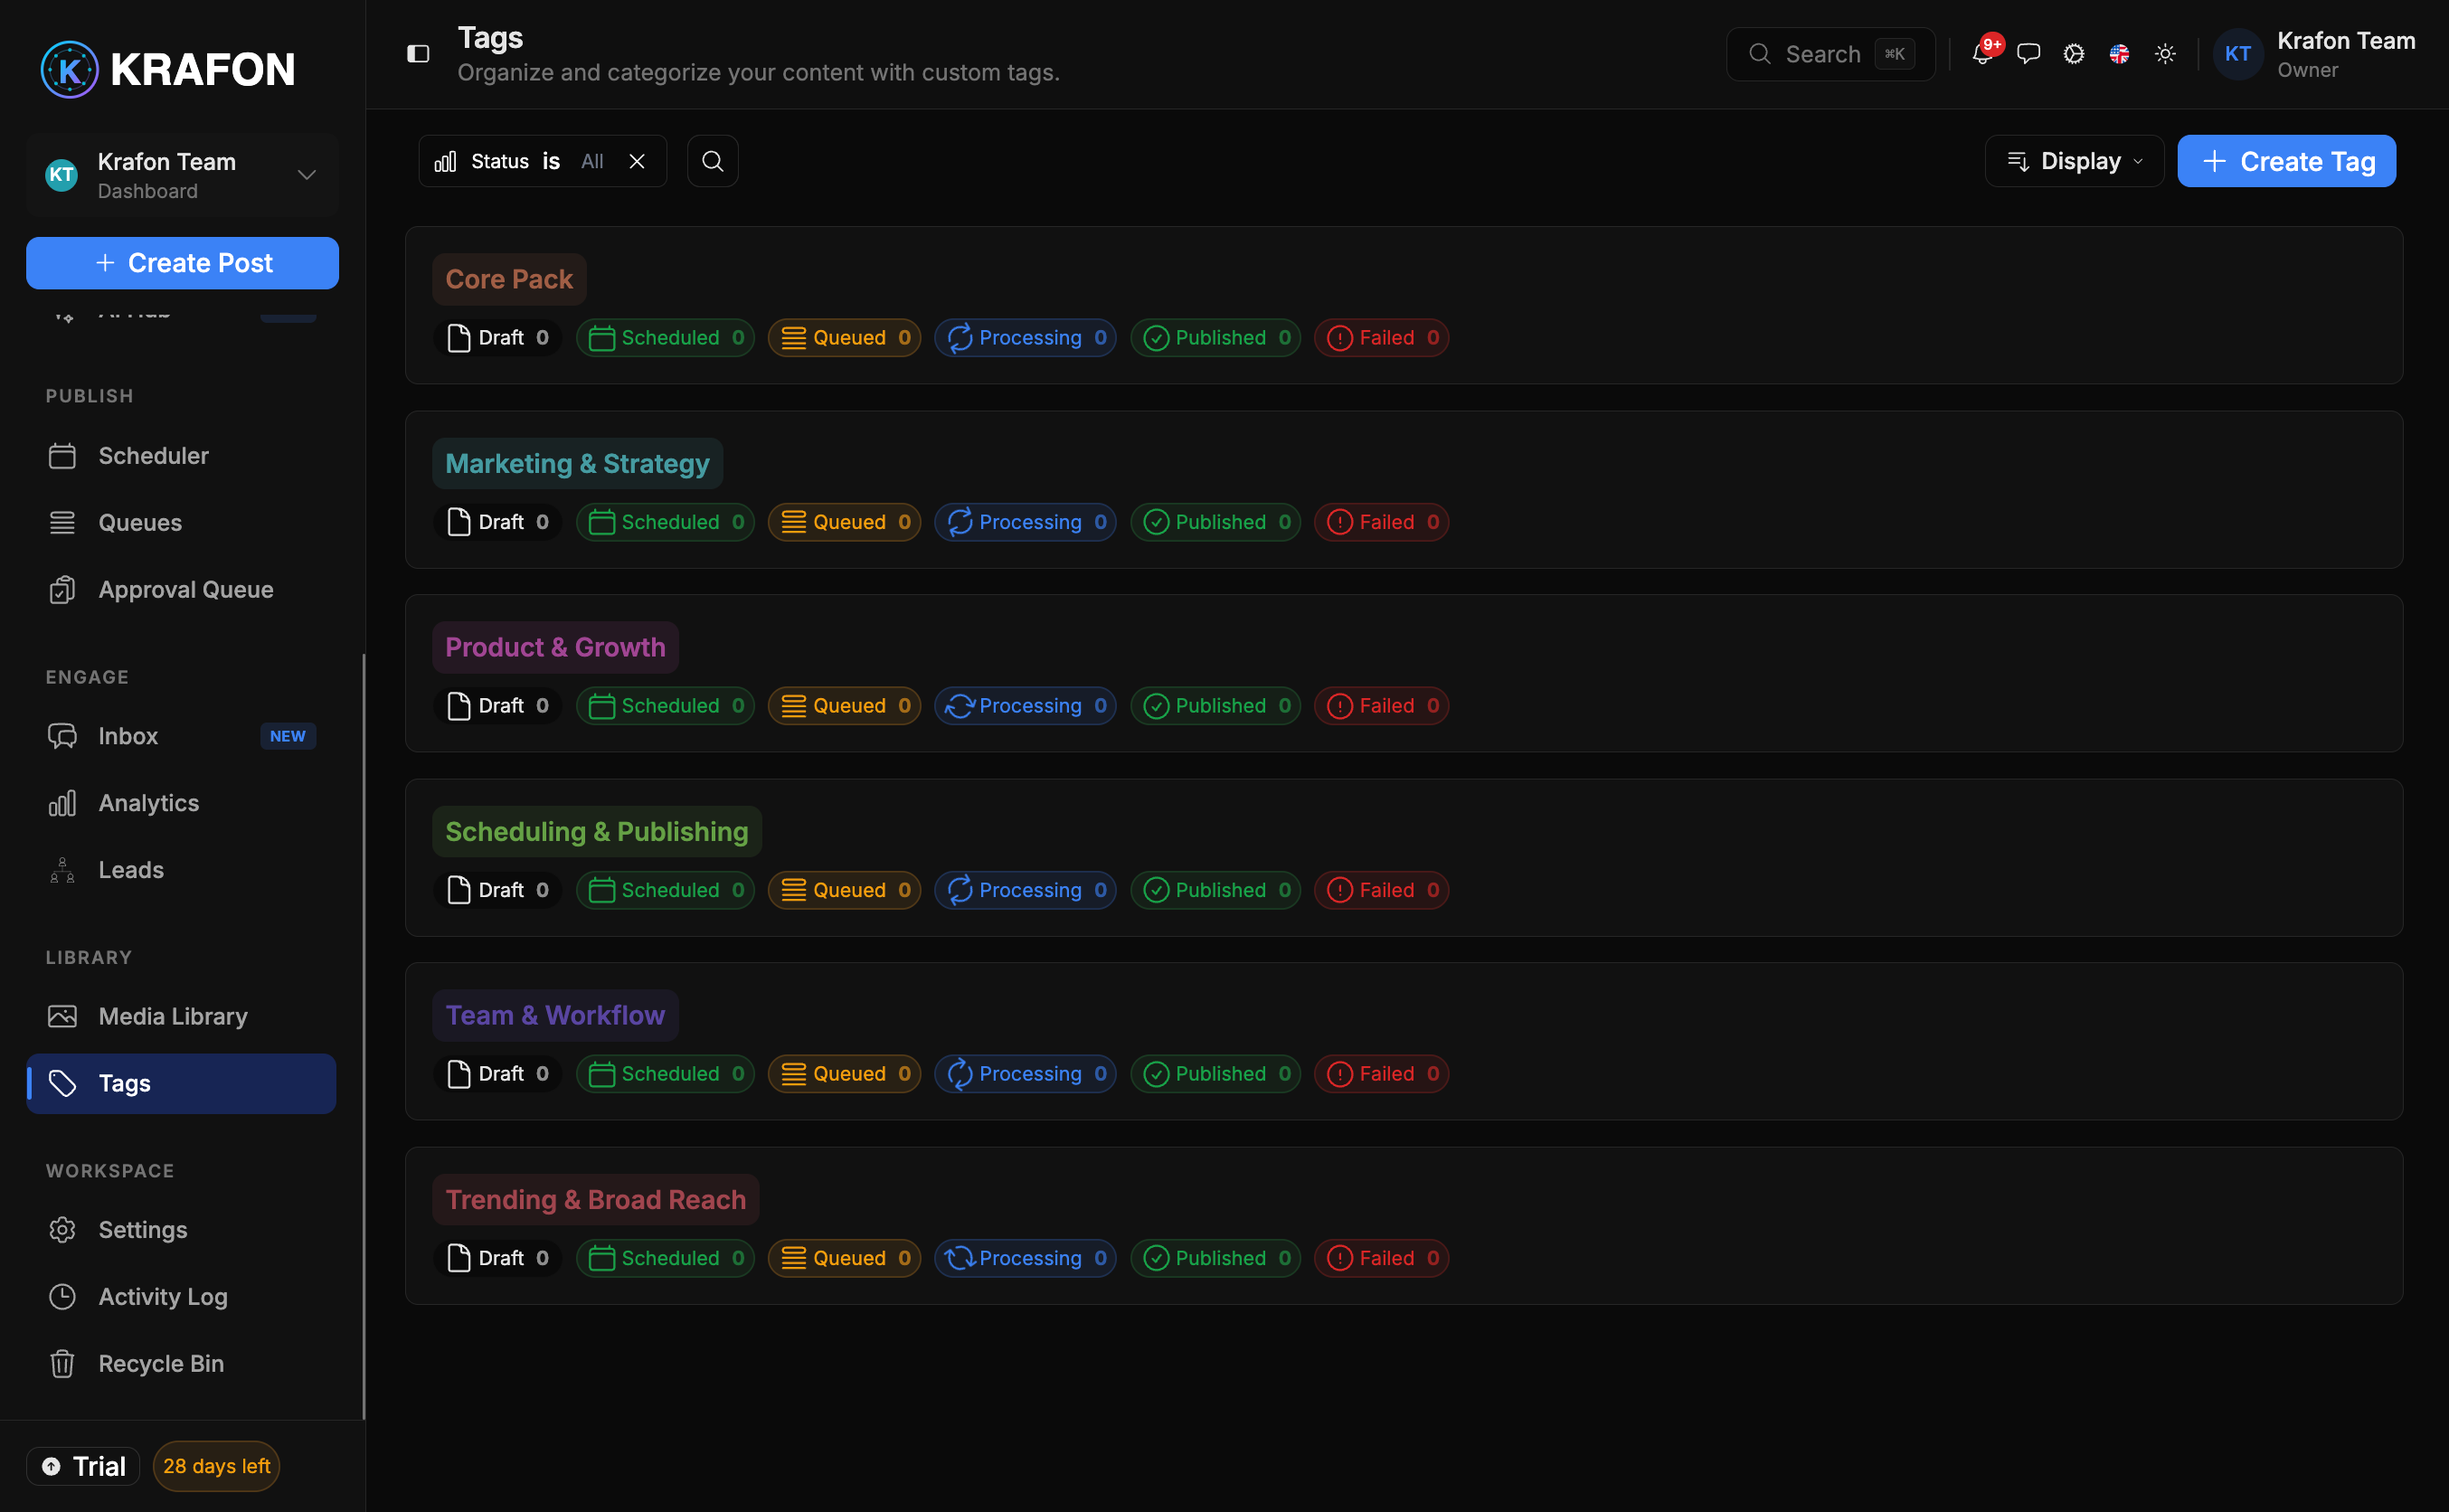Click the Trial plan badge
2449x1512 pixels.
[83, 1466]
